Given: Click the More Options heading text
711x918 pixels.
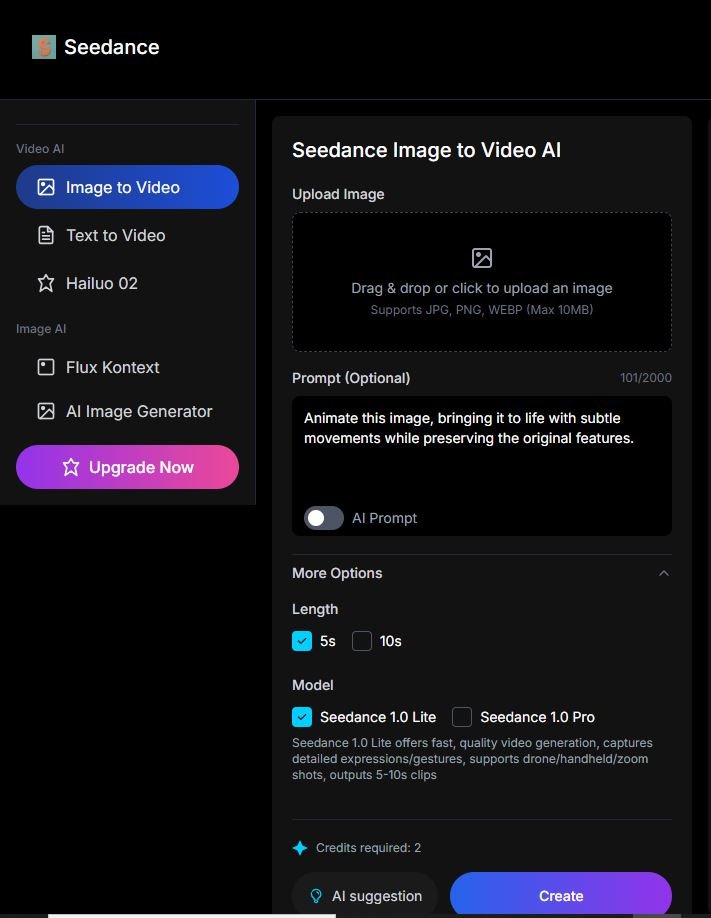Looking at the screenshot, I should [x=337, y=573].
